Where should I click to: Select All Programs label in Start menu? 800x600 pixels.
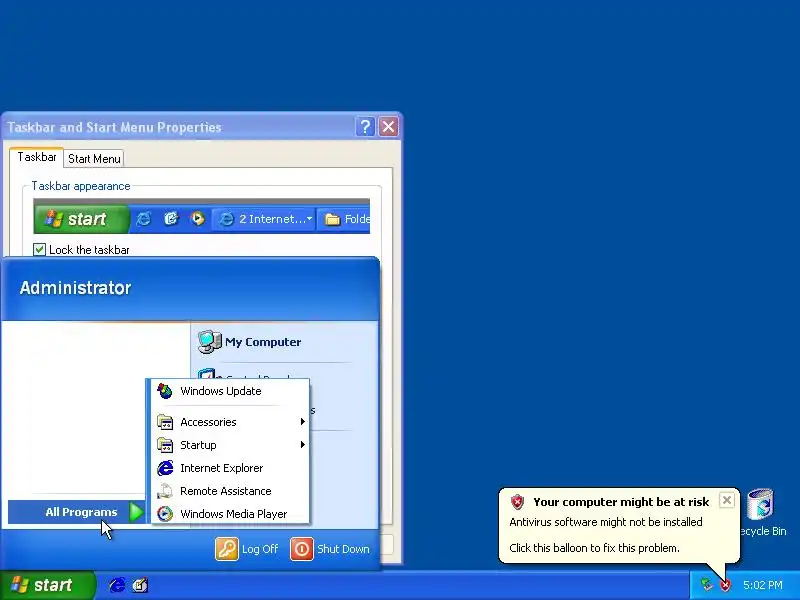click(x=81, y=512)
